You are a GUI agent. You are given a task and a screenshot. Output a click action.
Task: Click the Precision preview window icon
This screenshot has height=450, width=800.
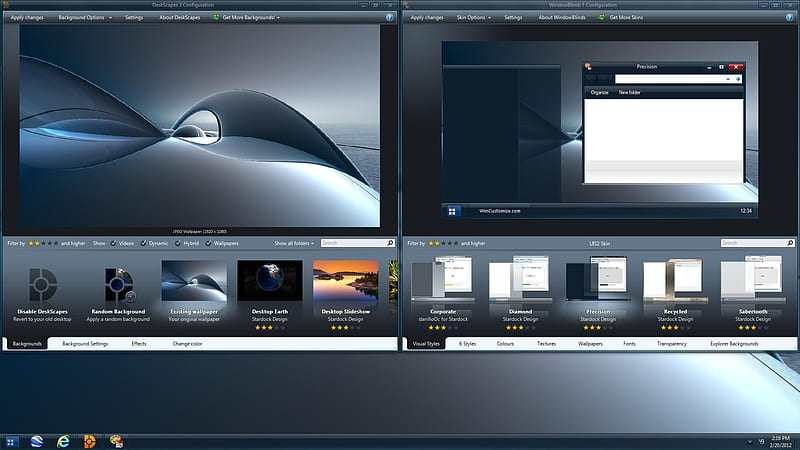(x=588, y=66)
